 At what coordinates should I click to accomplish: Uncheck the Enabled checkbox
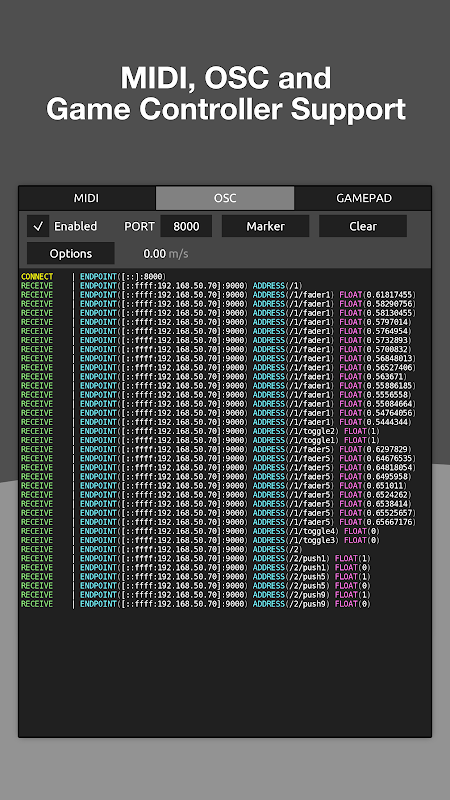click(x=38, y=226)
